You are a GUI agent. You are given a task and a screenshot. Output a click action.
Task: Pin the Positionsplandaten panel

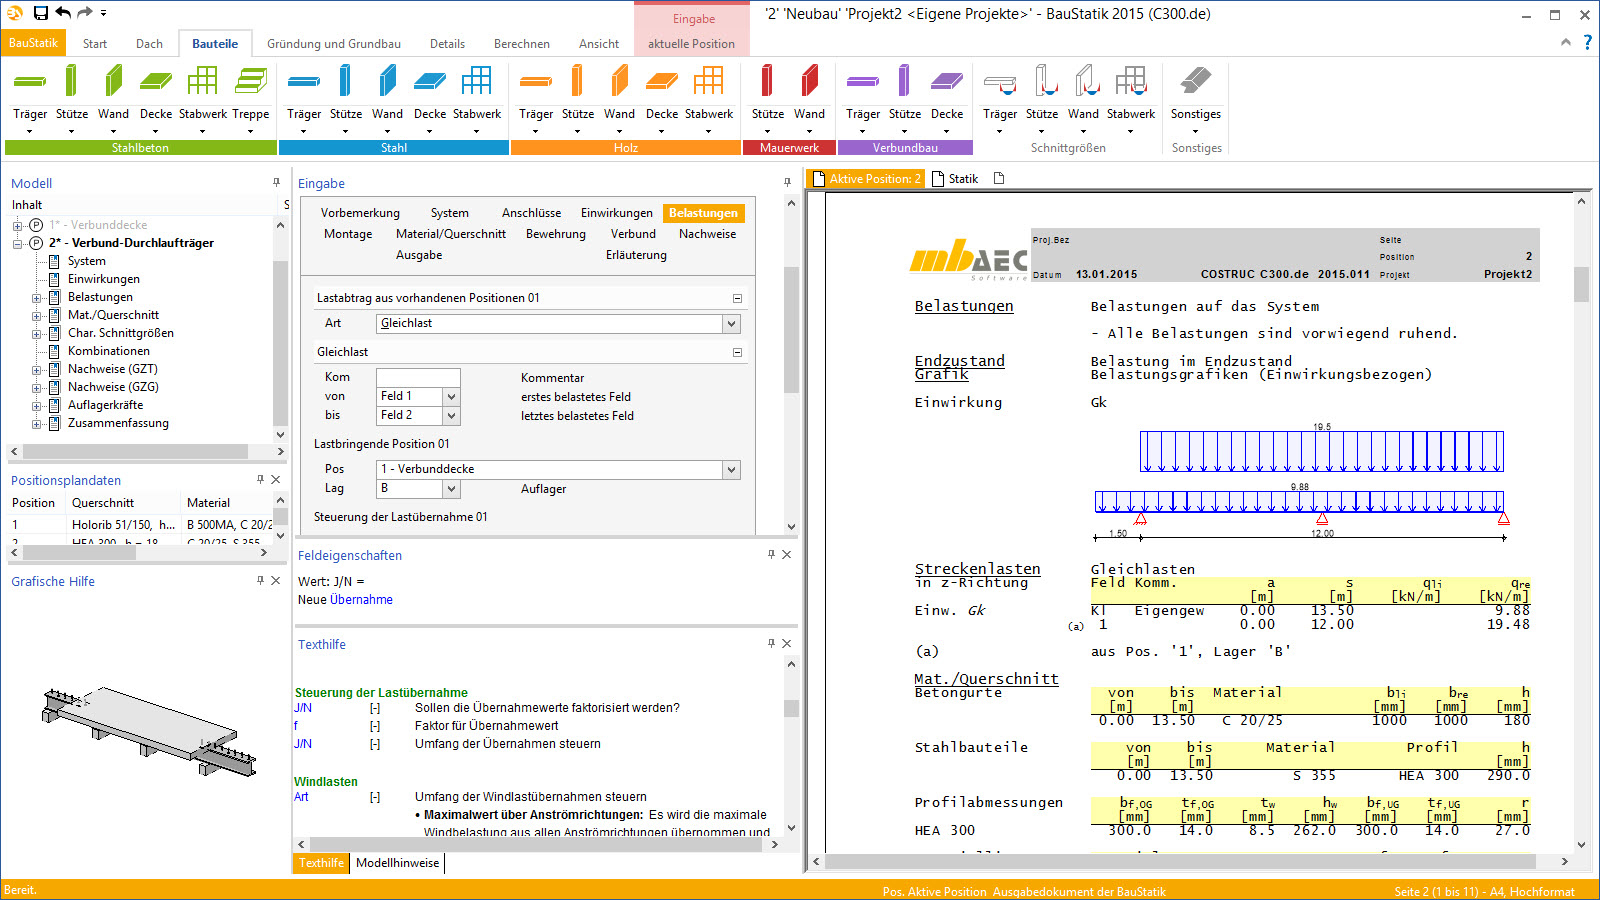pyautogui.click(x=260, y=479)
